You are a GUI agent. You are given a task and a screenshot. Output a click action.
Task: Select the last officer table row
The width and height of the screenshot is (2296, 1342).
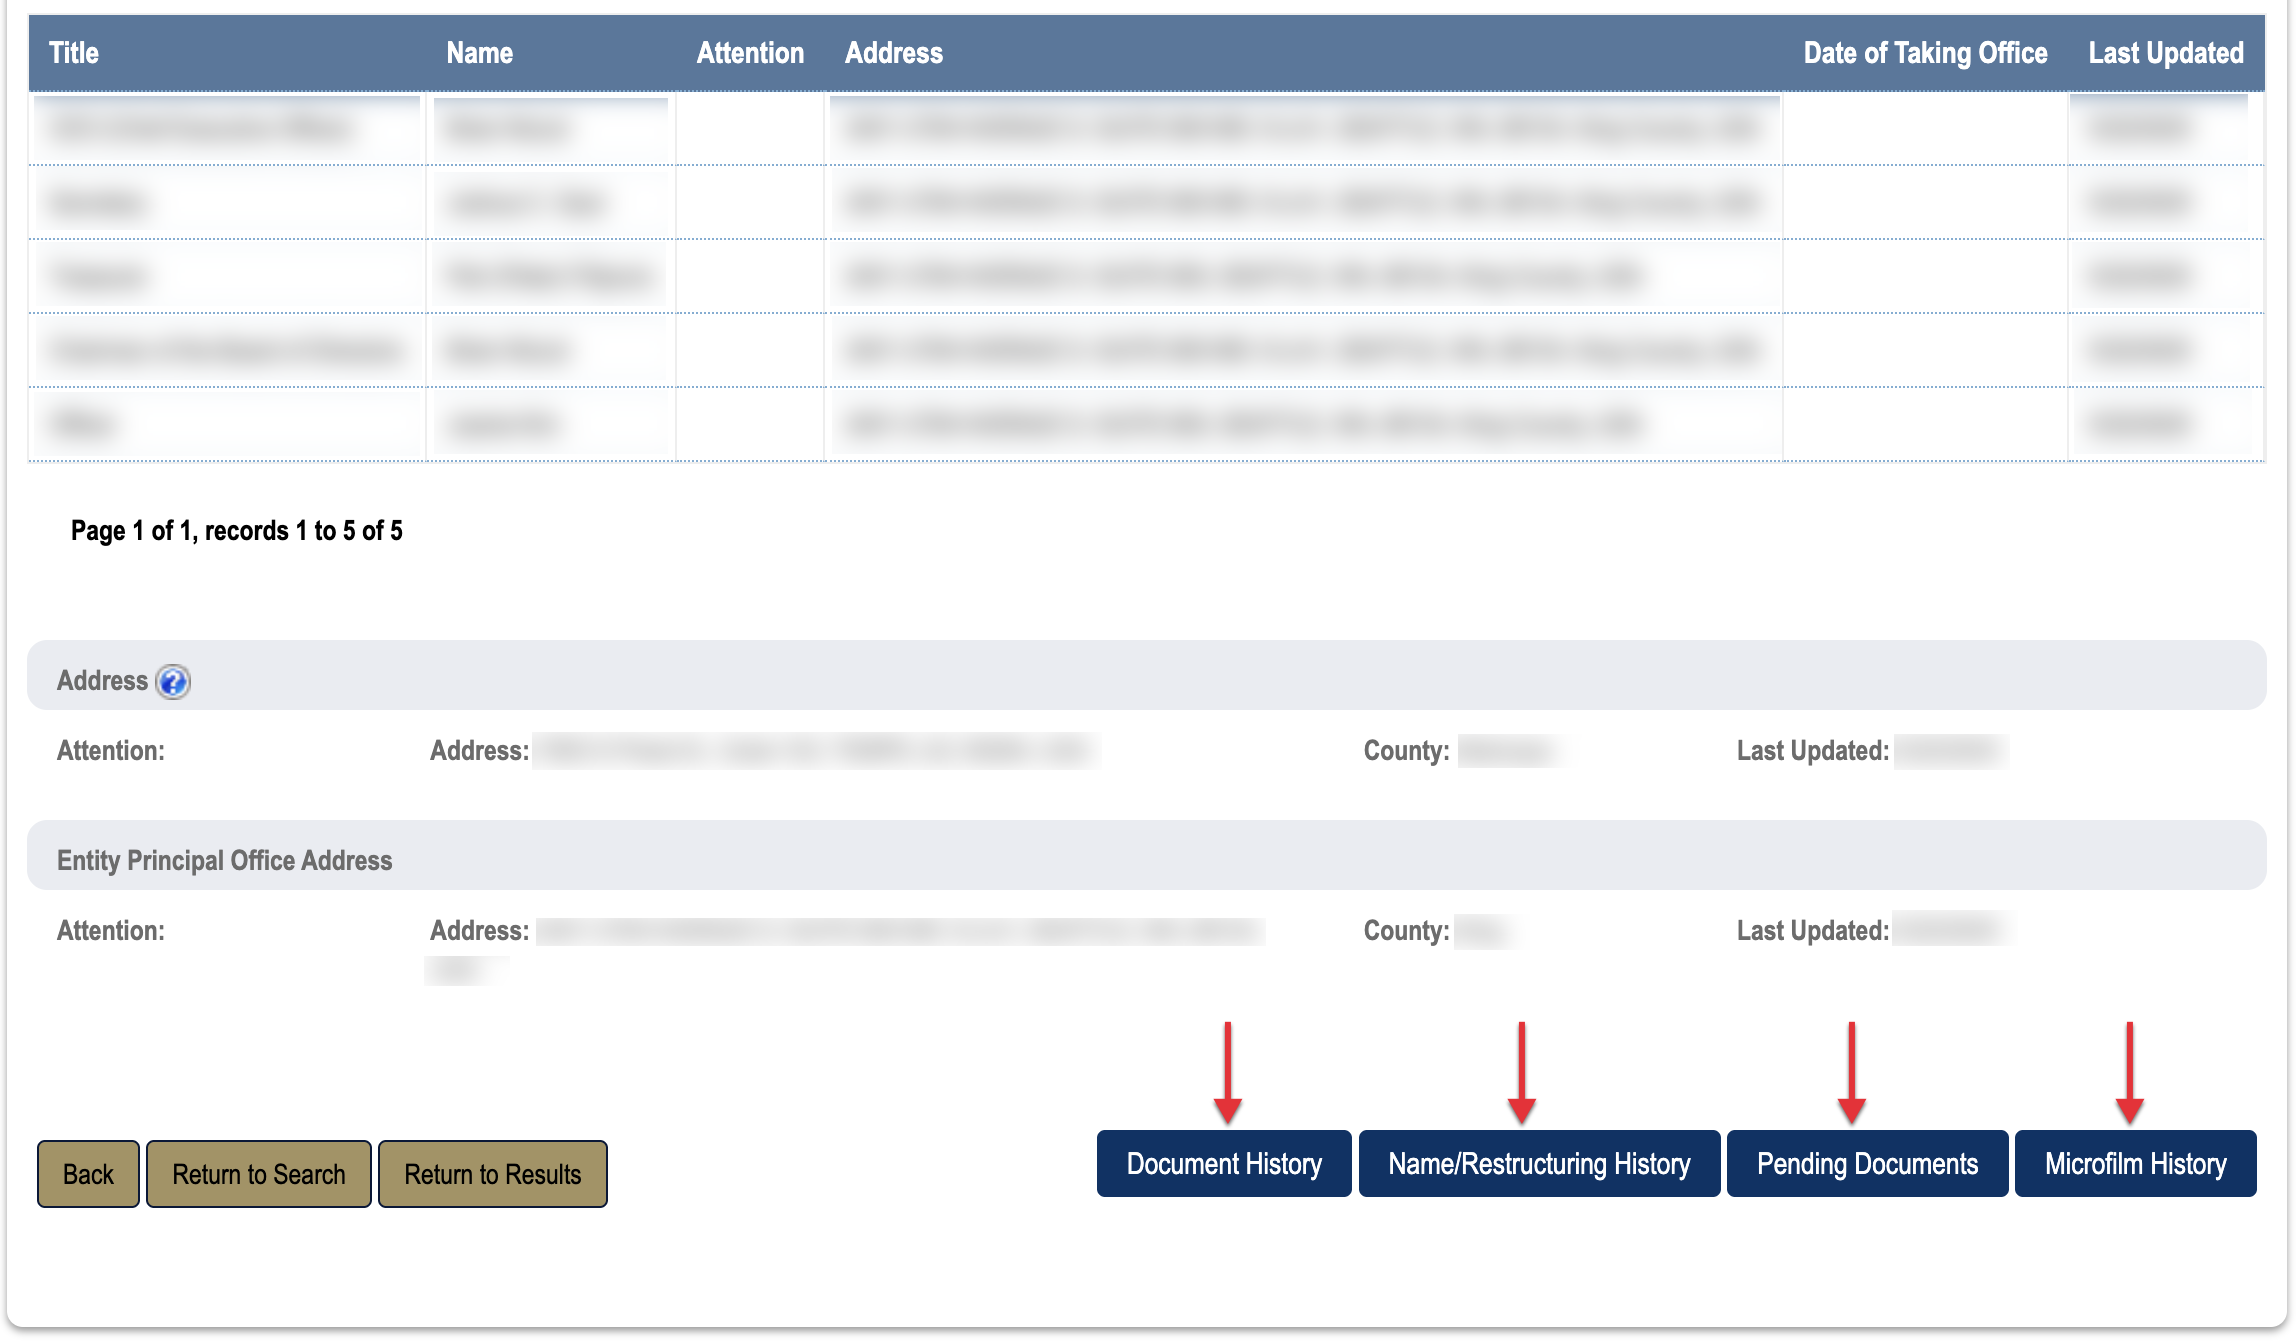click(1145, 424)
